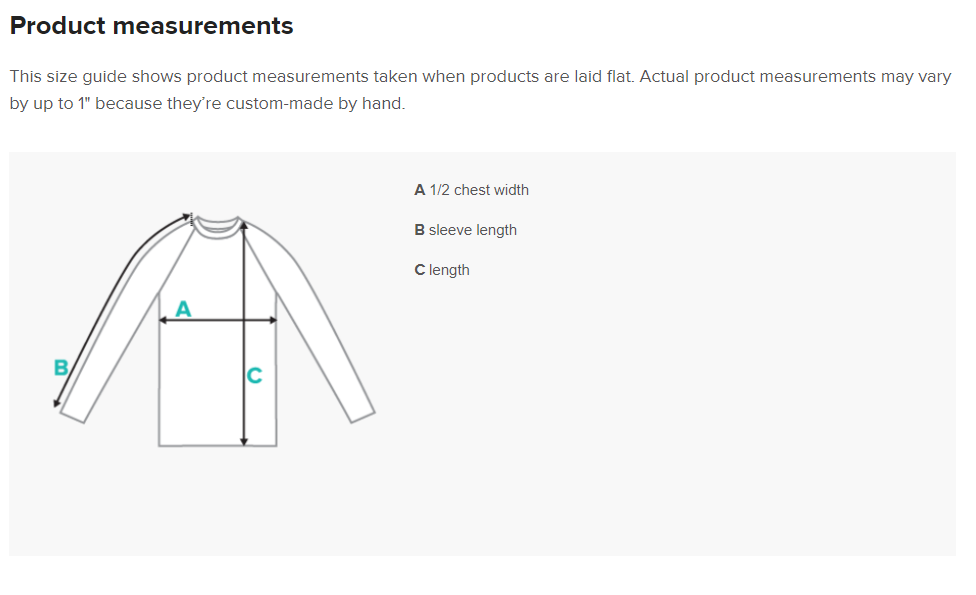976x595 pixels.
Task: Click the shirt collar in the diagram
Action: (x=217, y=226)
